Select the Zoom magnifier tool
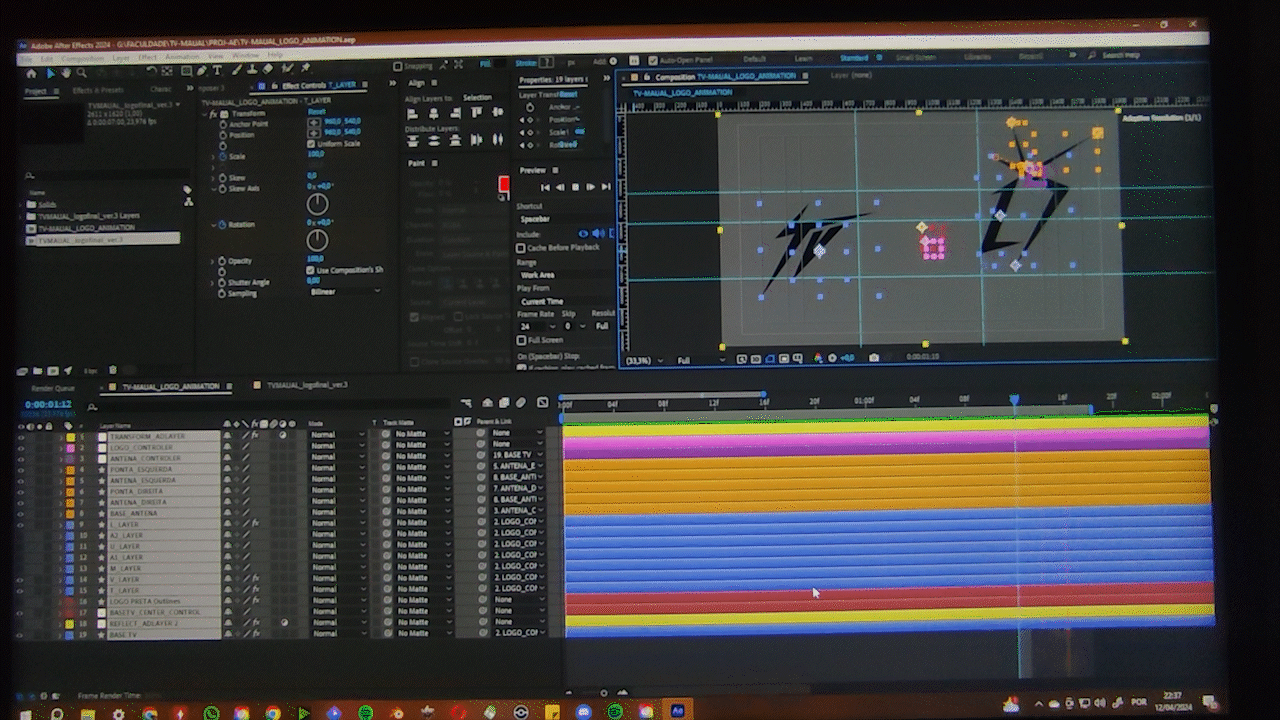Image resolution: width=1280 pixels, height=720 pixels. [80, 72]
